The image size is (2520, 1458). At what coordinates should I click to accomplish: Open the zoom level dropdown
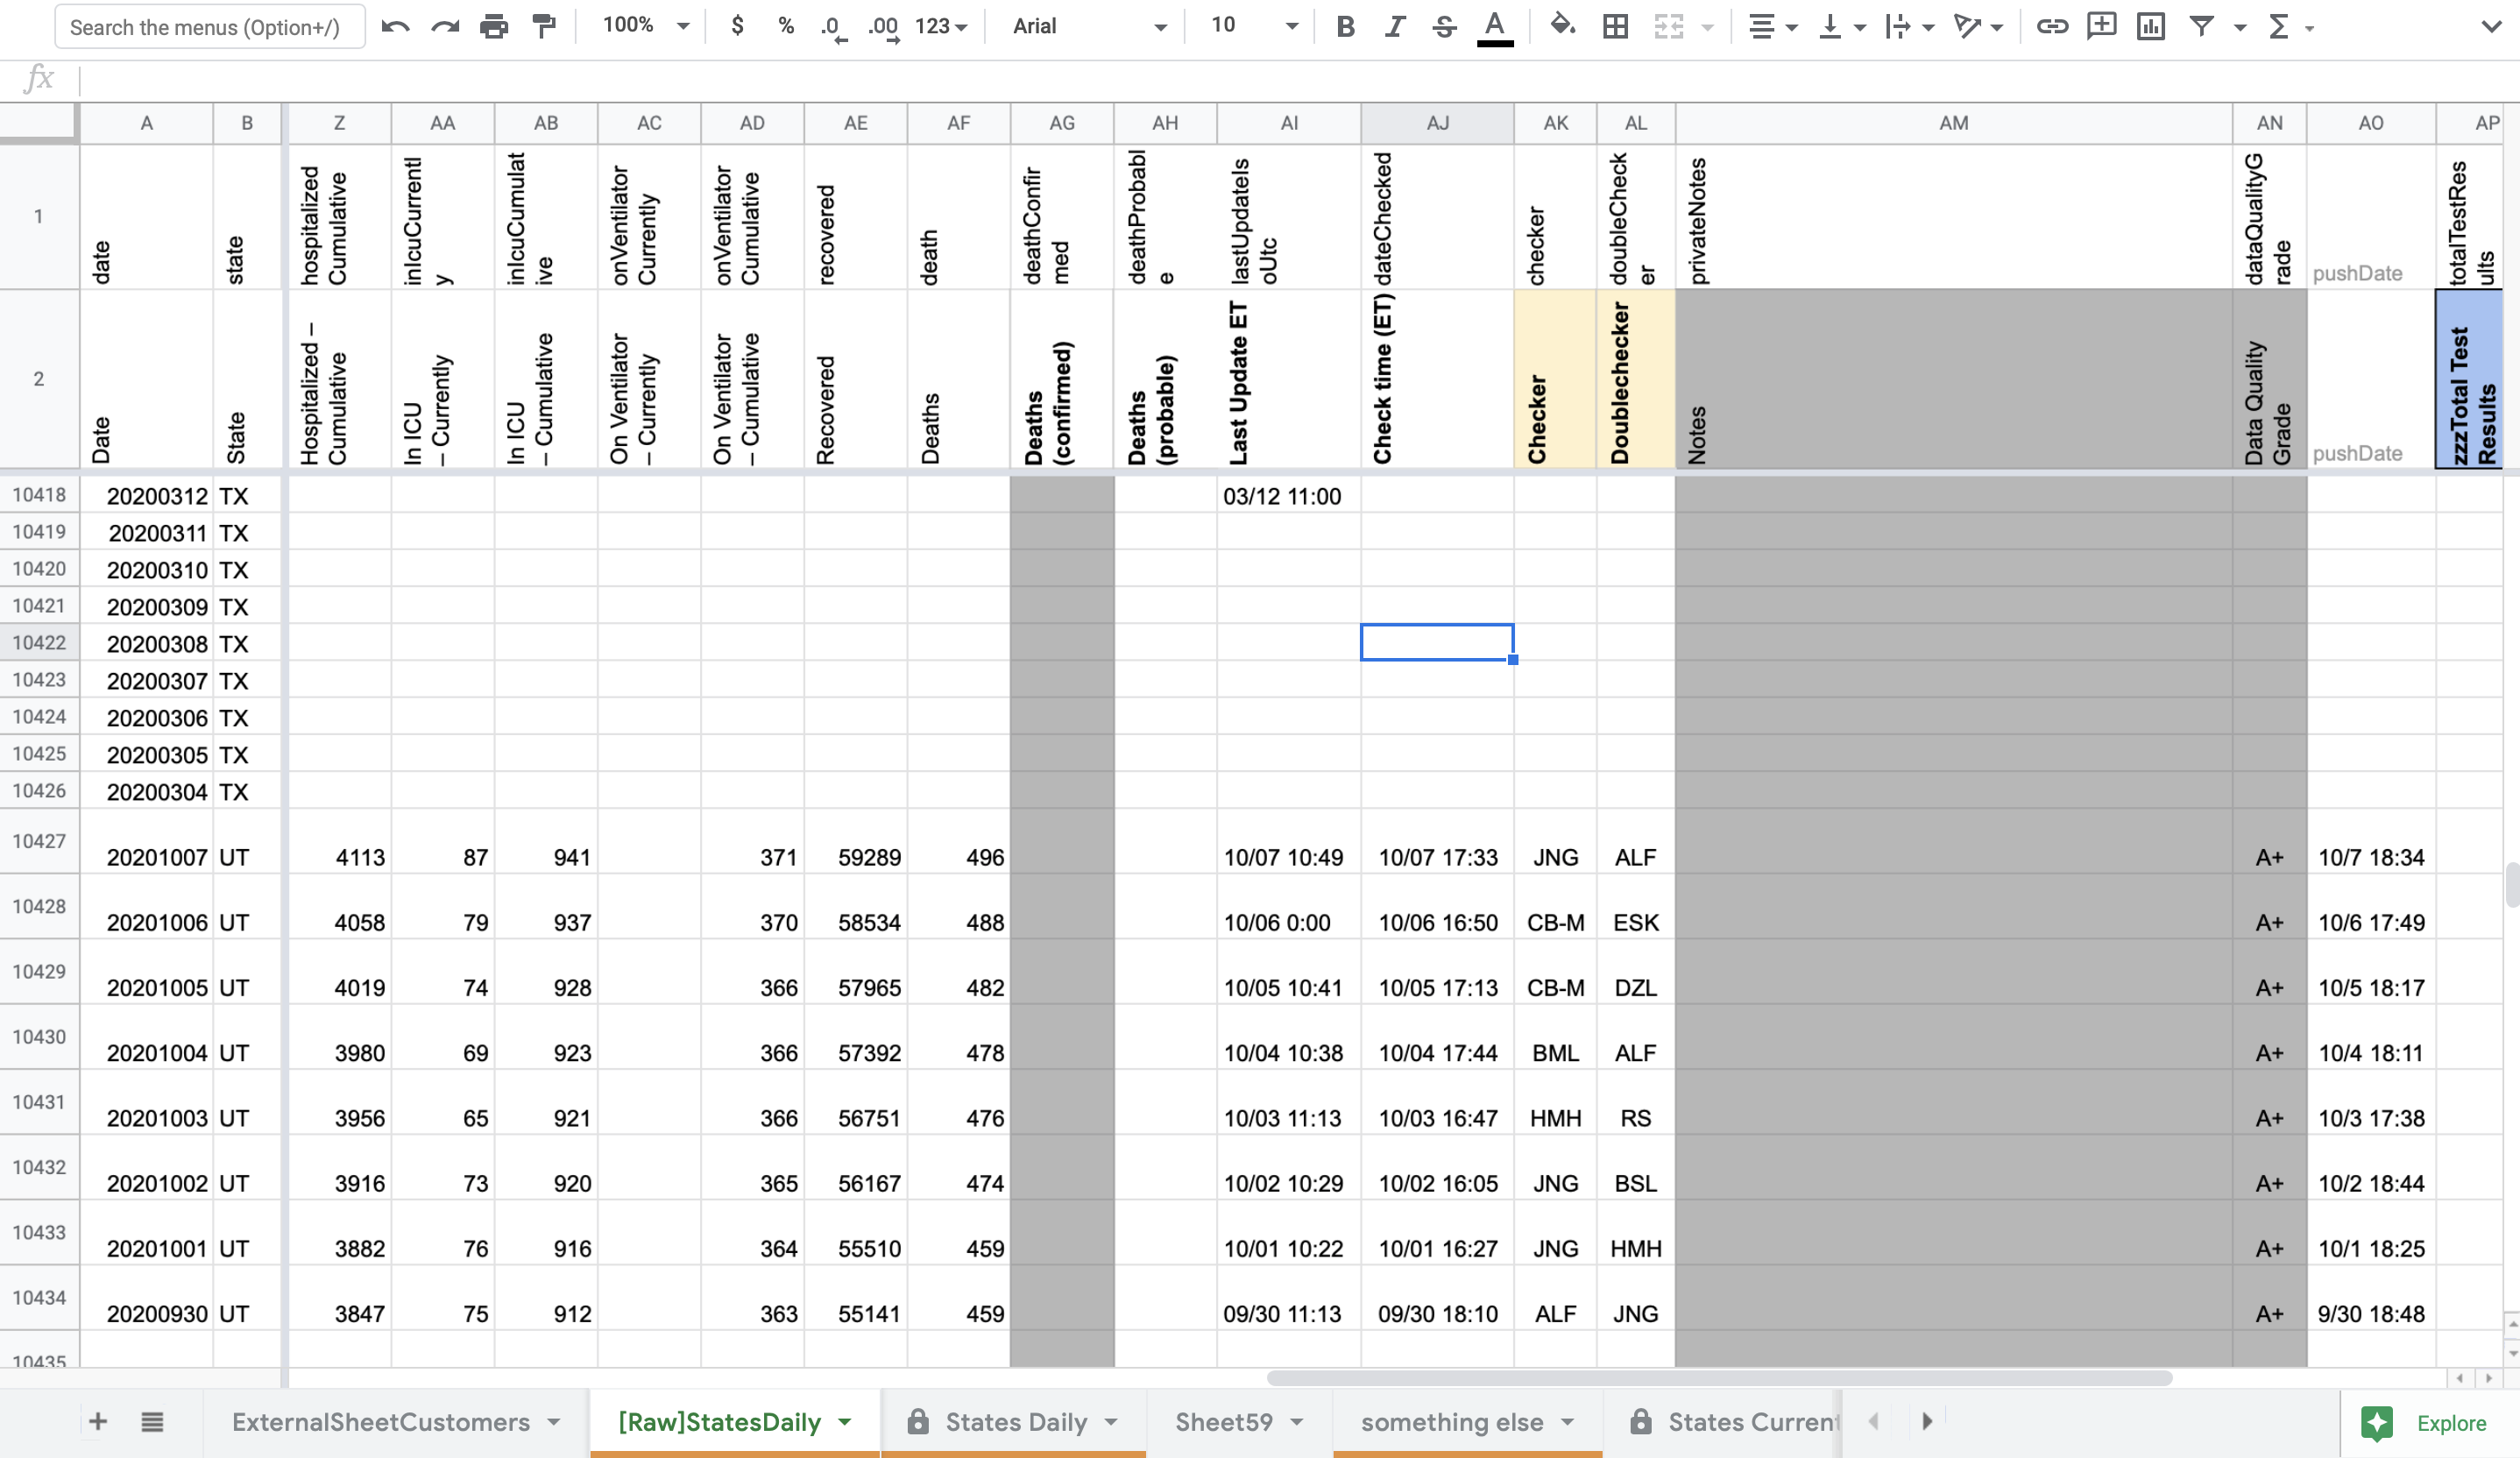coord(642,26)
